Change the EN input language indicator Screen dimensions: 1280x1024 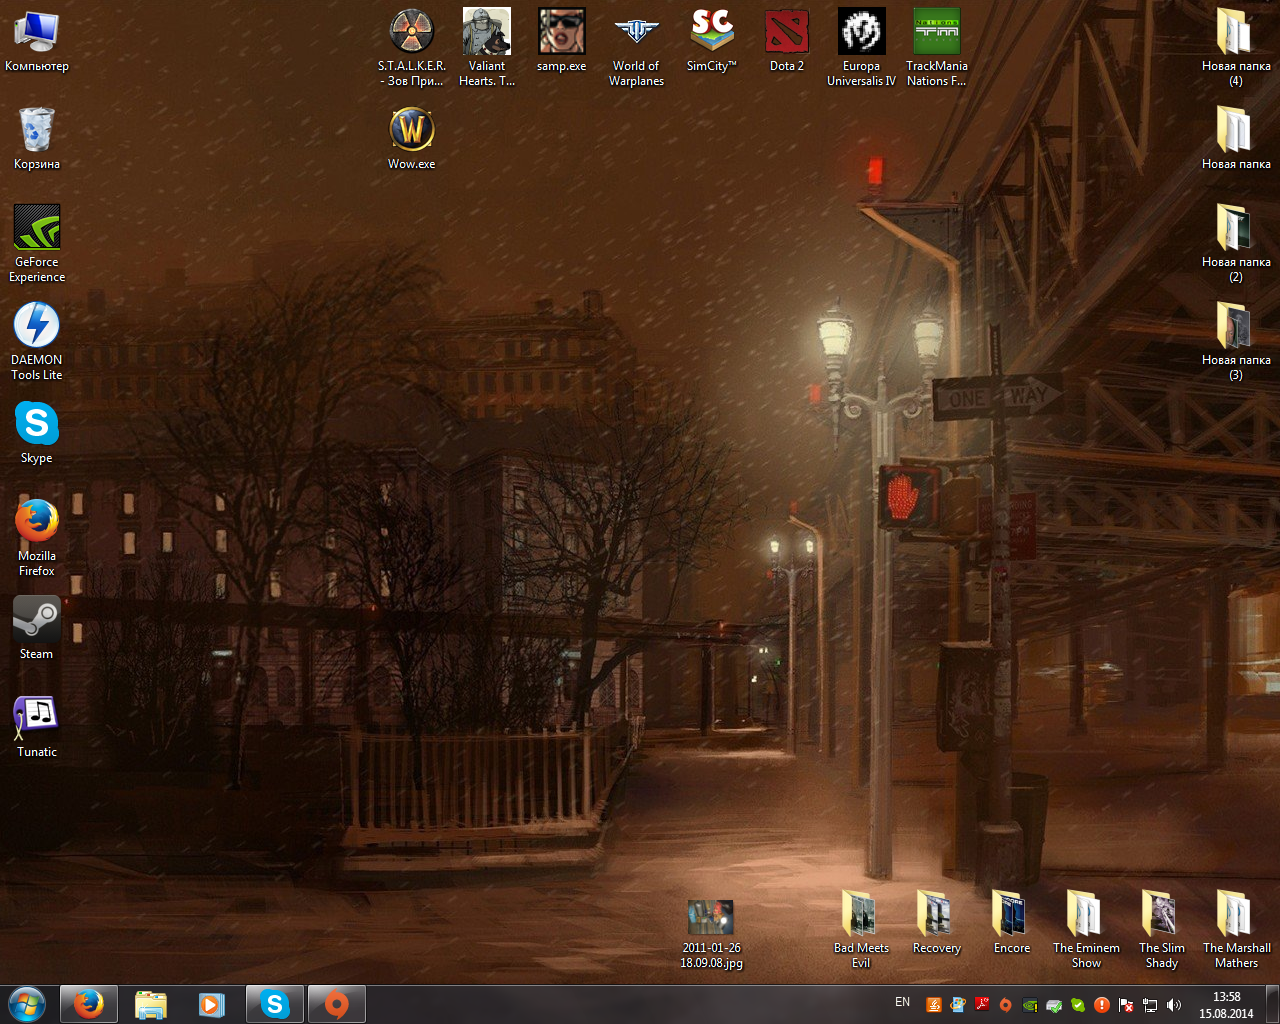902,1002
